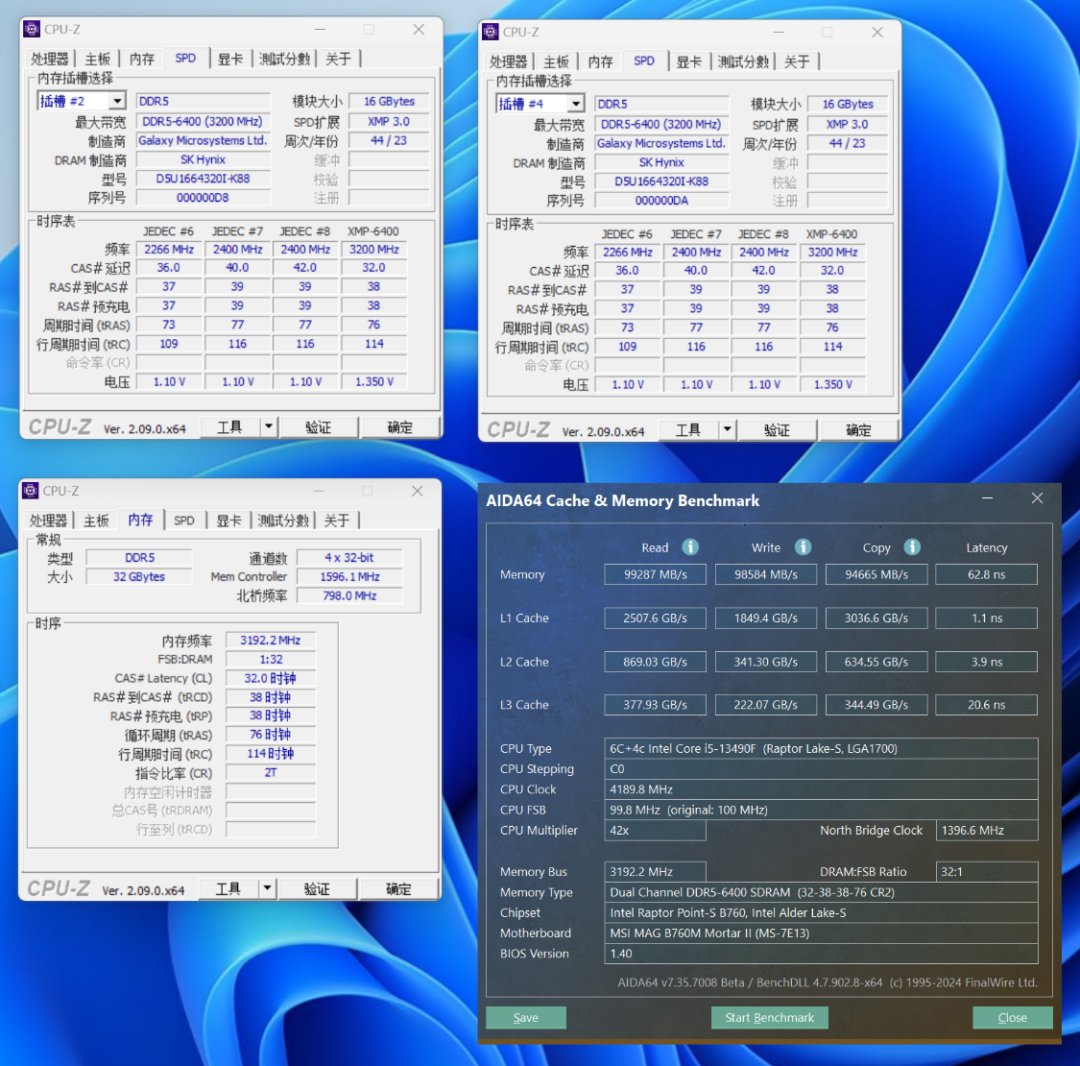
Task: Click 确定 button in slot #2 window
Action: pos(399,427)
